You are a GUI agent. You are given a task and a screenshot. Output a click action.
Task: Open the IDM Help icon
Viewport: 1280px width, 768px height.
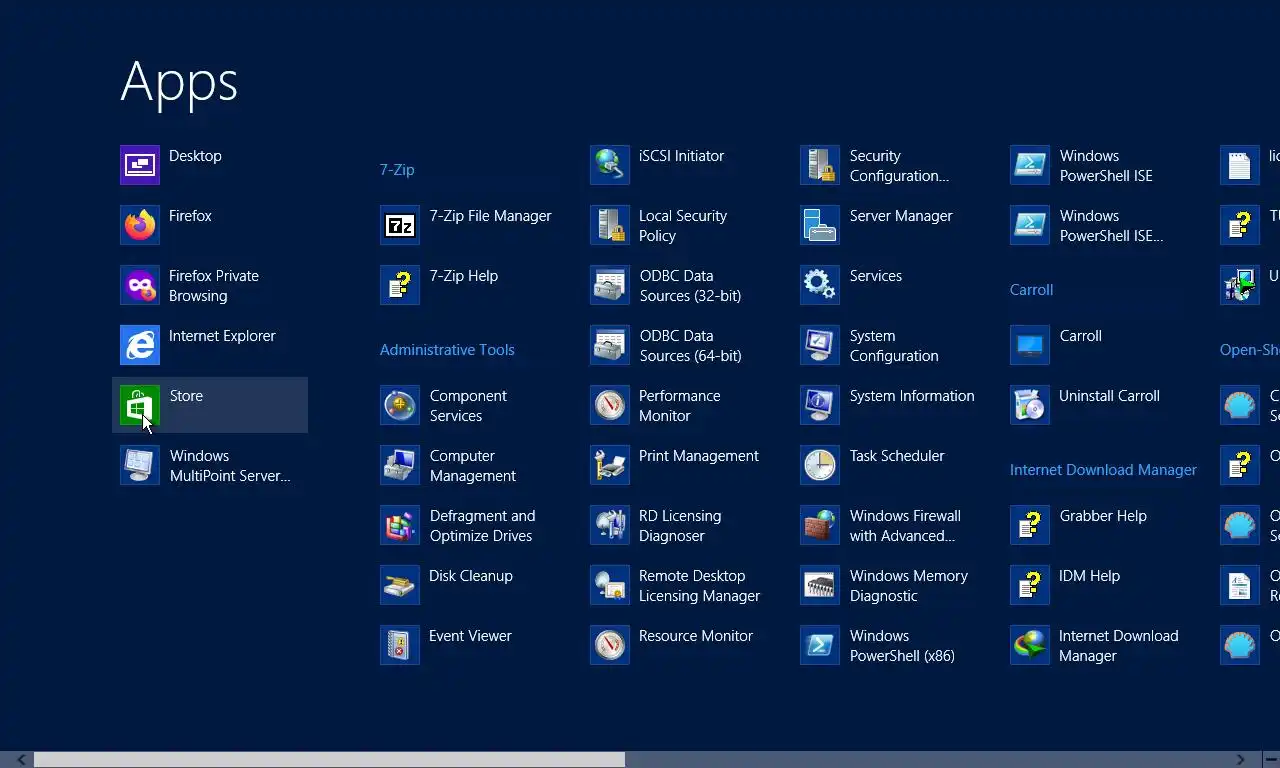point(1030,585)
